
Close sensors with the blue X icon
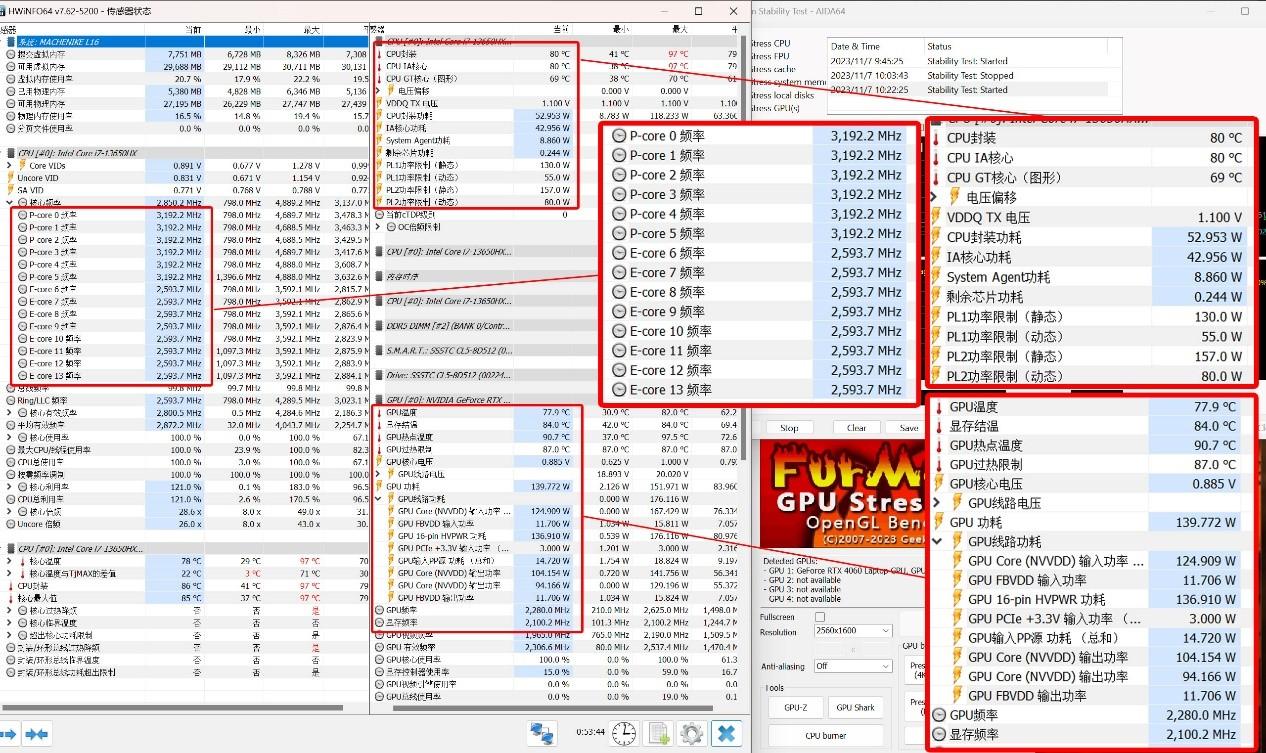(x=726, y=733)
